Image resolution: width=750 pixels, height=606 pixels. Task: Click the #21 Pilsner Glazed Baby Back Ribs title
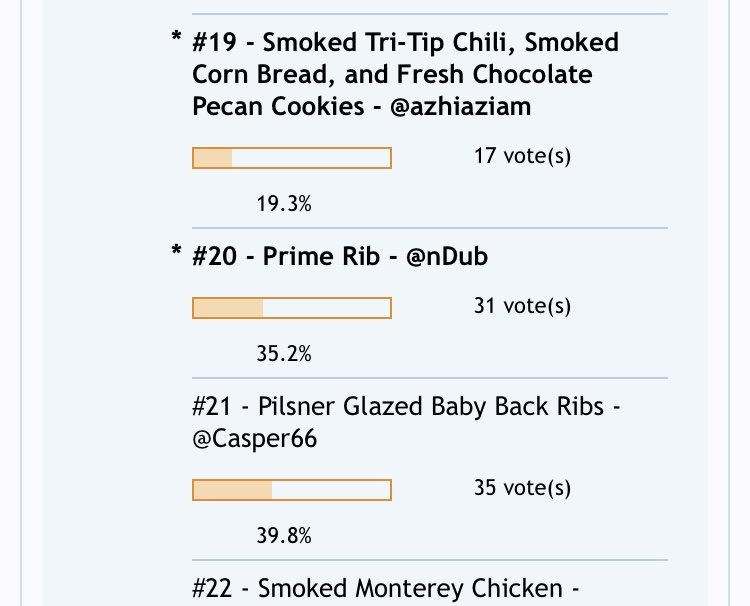406,422
